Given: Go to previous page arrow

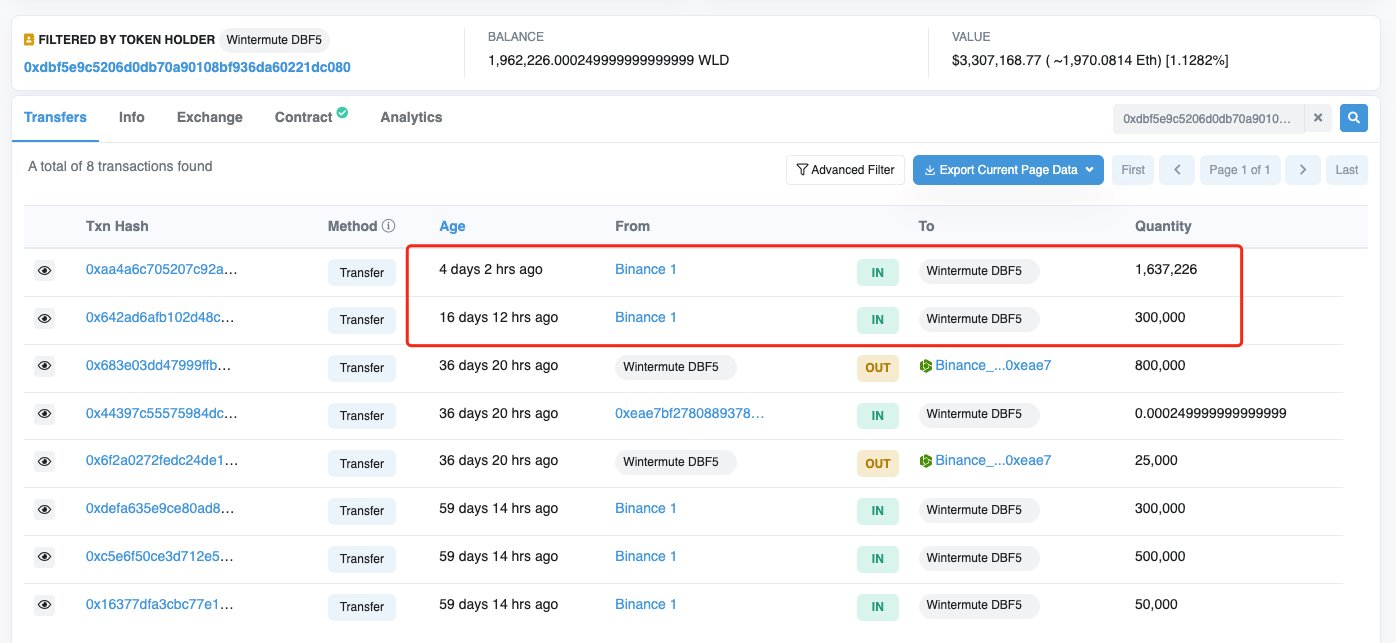Looking at the screenshot, I should (x=1177, y=170).
